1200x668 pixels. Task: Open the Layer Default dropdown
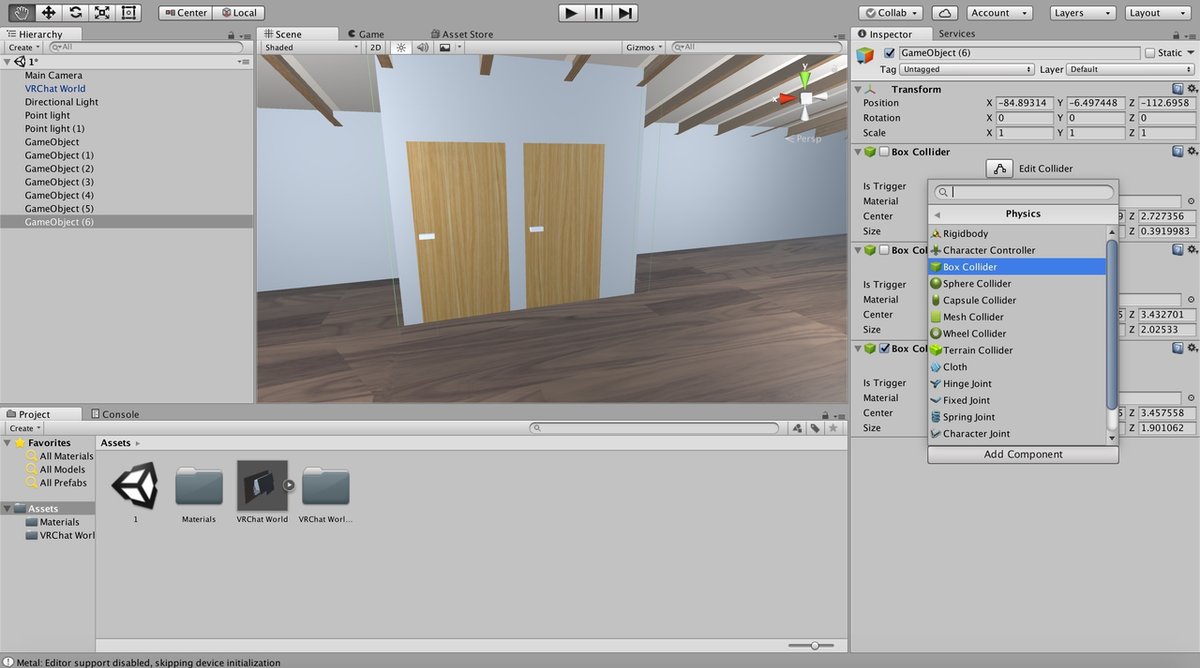point(1130,70)
